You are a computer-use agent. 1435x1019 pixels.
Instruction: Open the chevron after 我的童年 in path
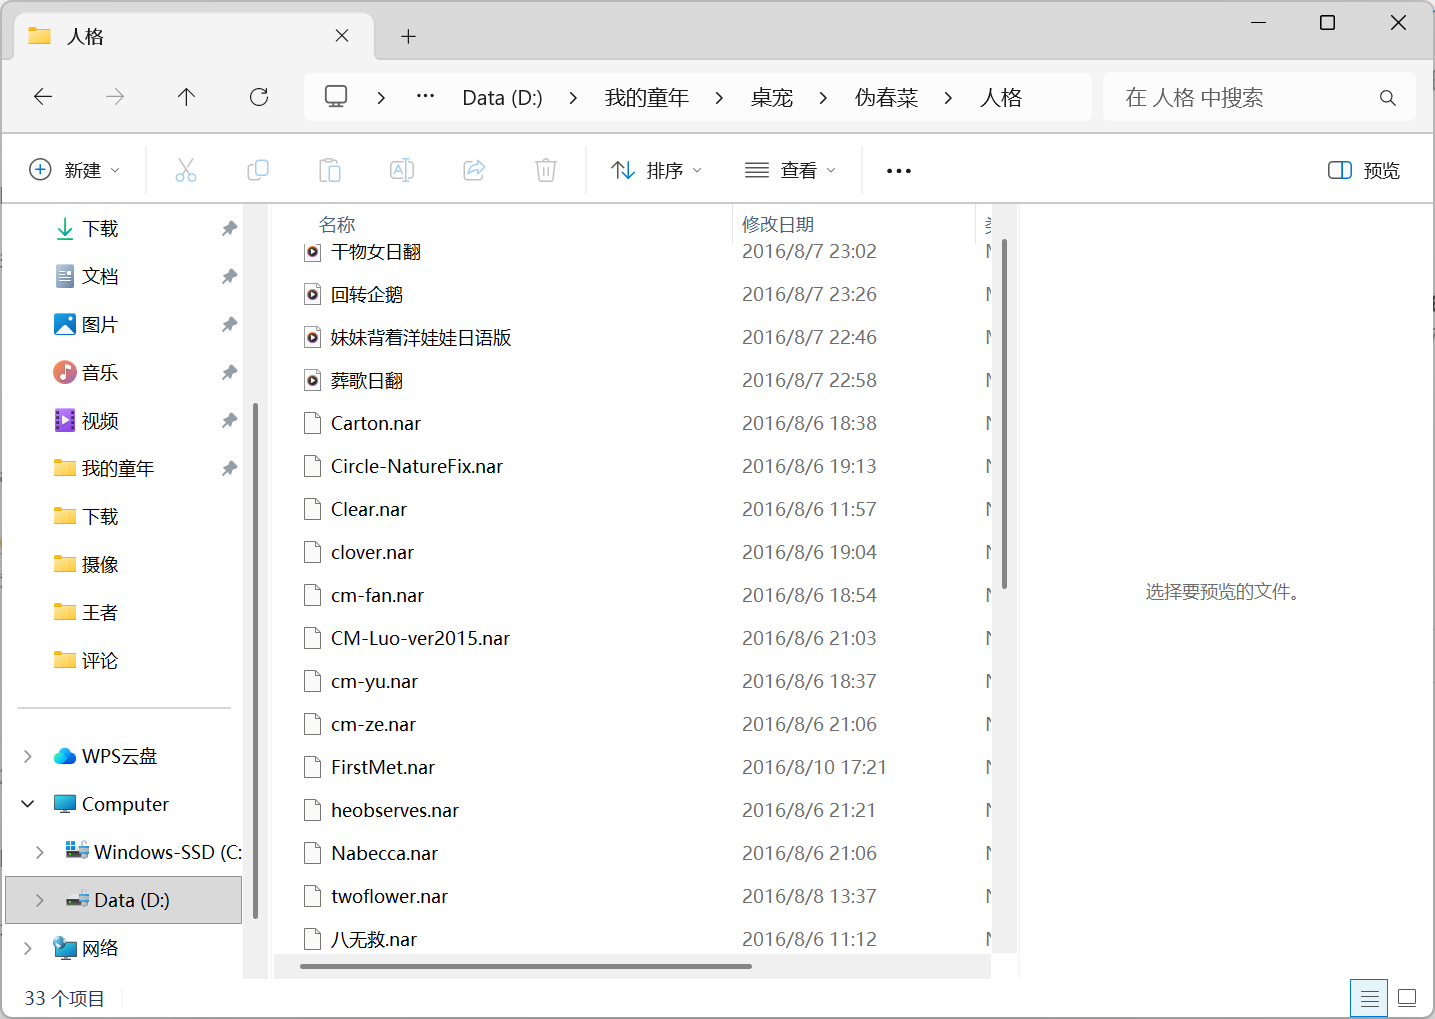point(719,98)
